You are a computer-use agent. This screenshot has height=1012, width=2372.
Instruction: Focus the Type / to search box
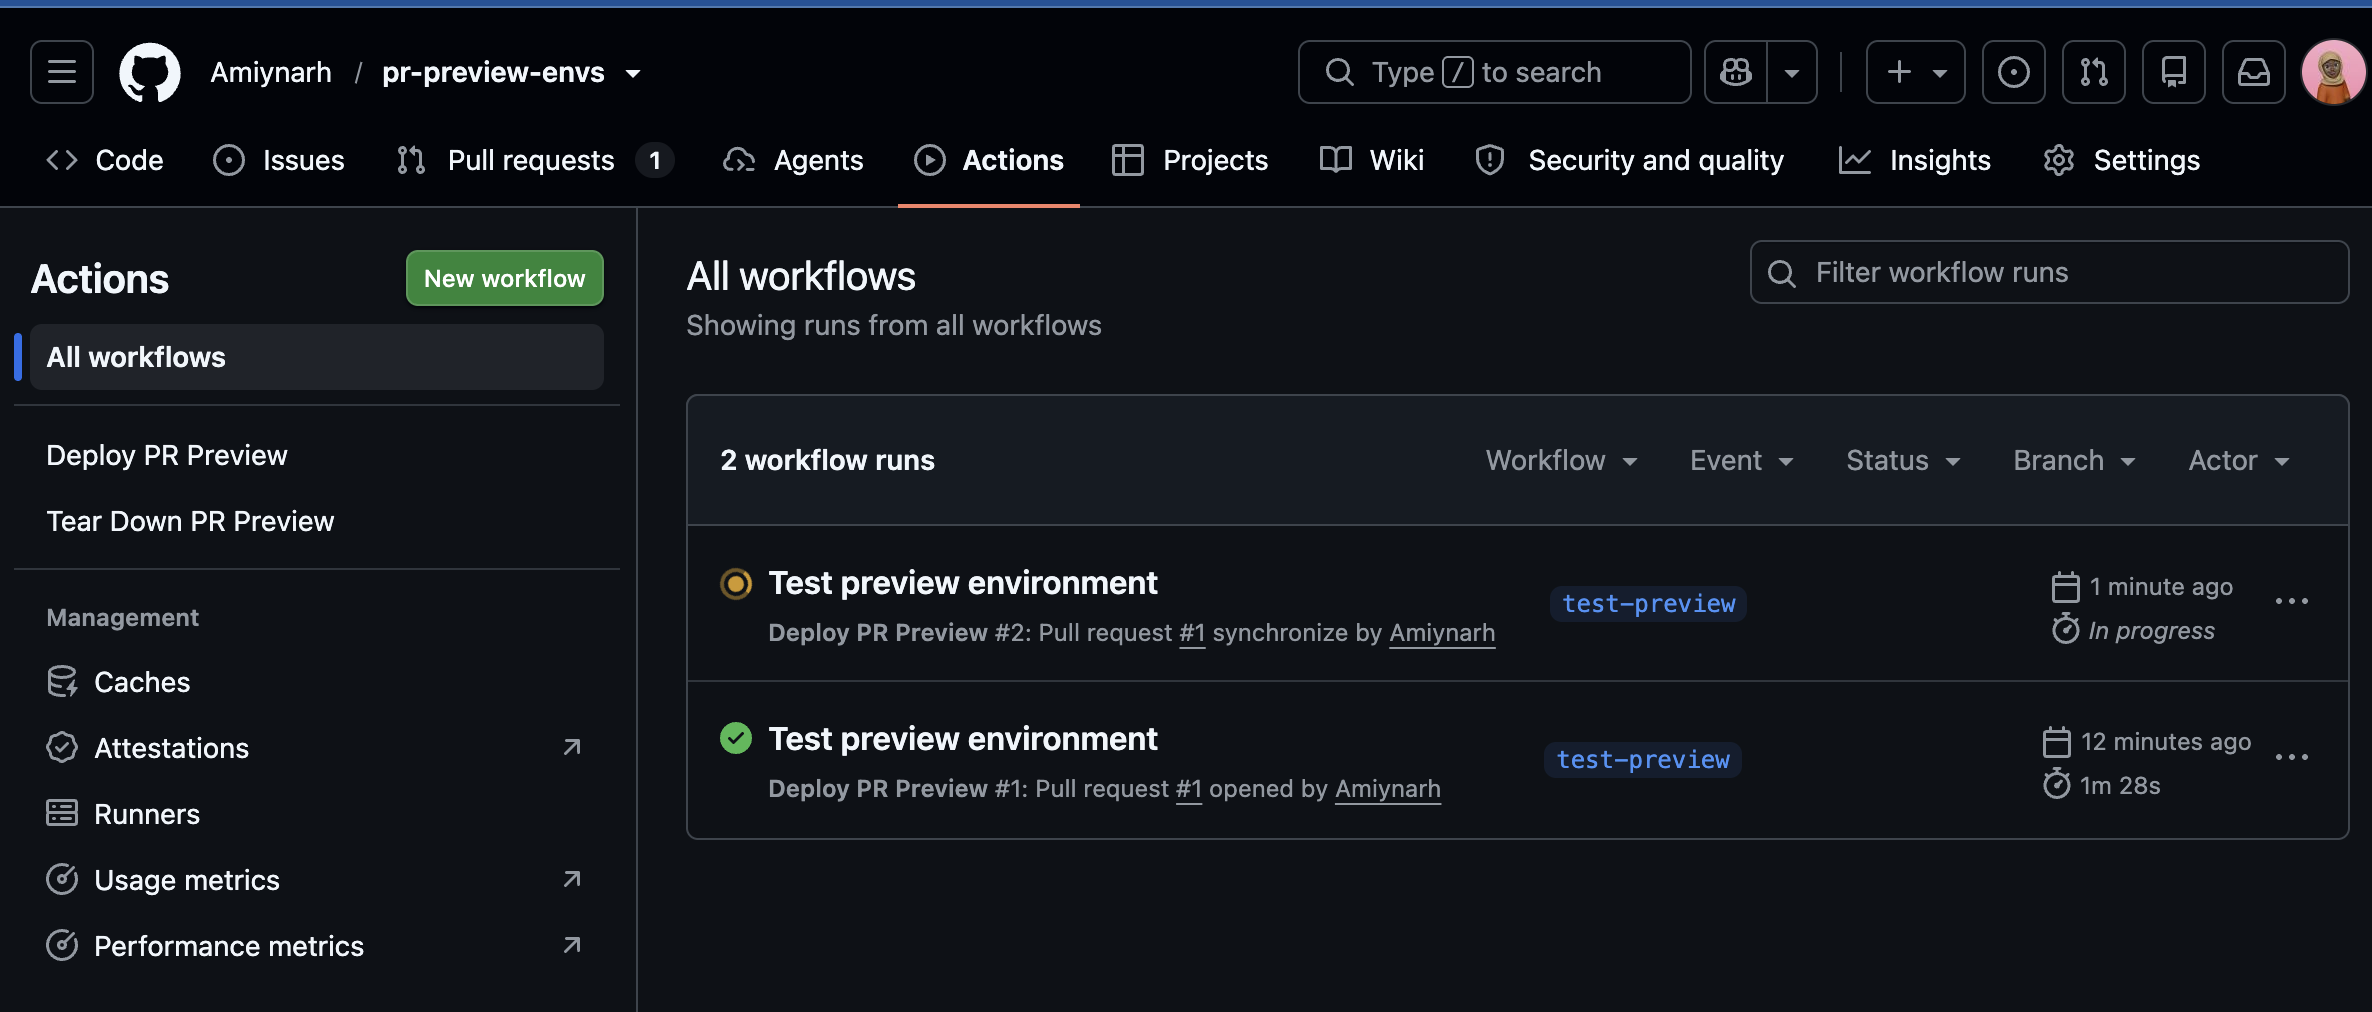point(1494,72)
